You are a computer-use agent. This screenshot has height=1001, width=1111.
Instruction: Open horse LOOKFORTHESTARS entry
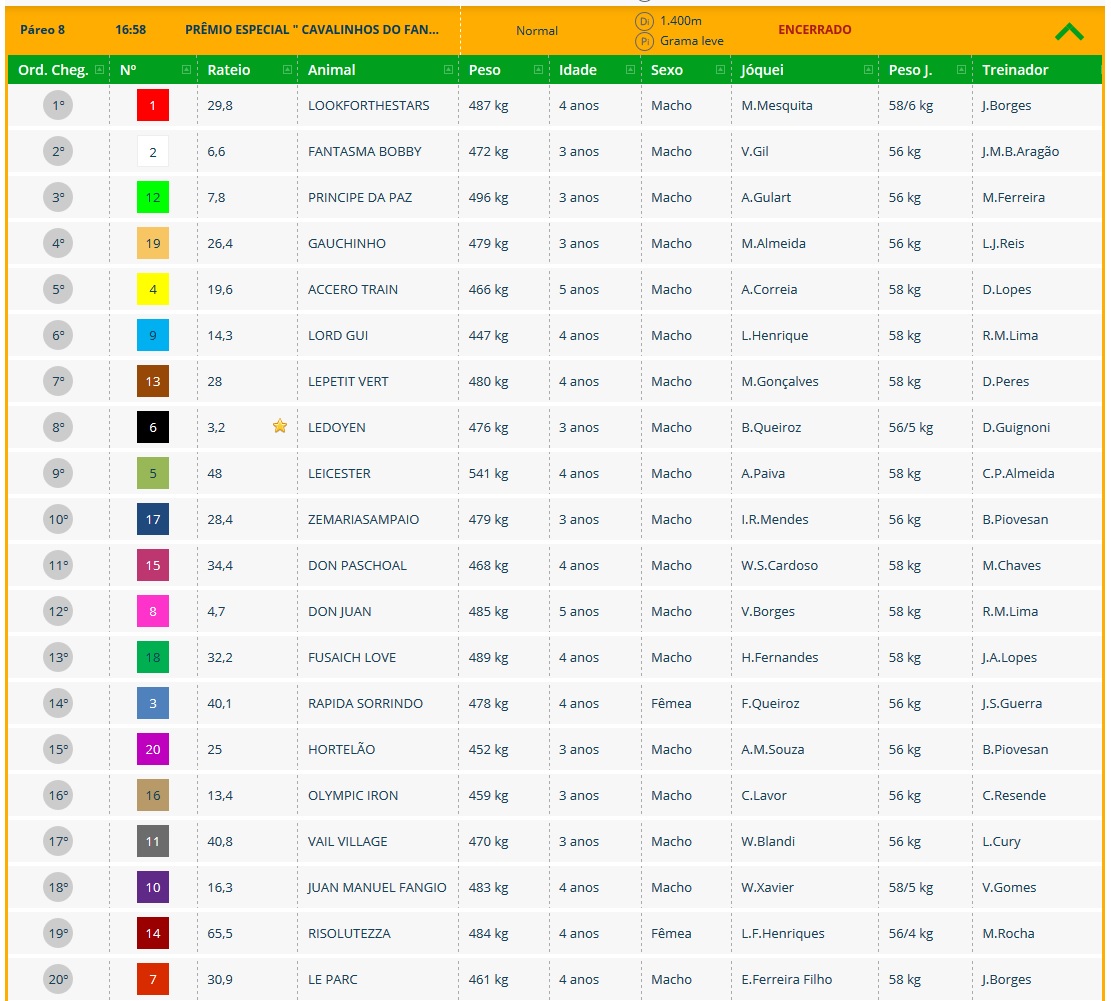[x=368, y=106]
